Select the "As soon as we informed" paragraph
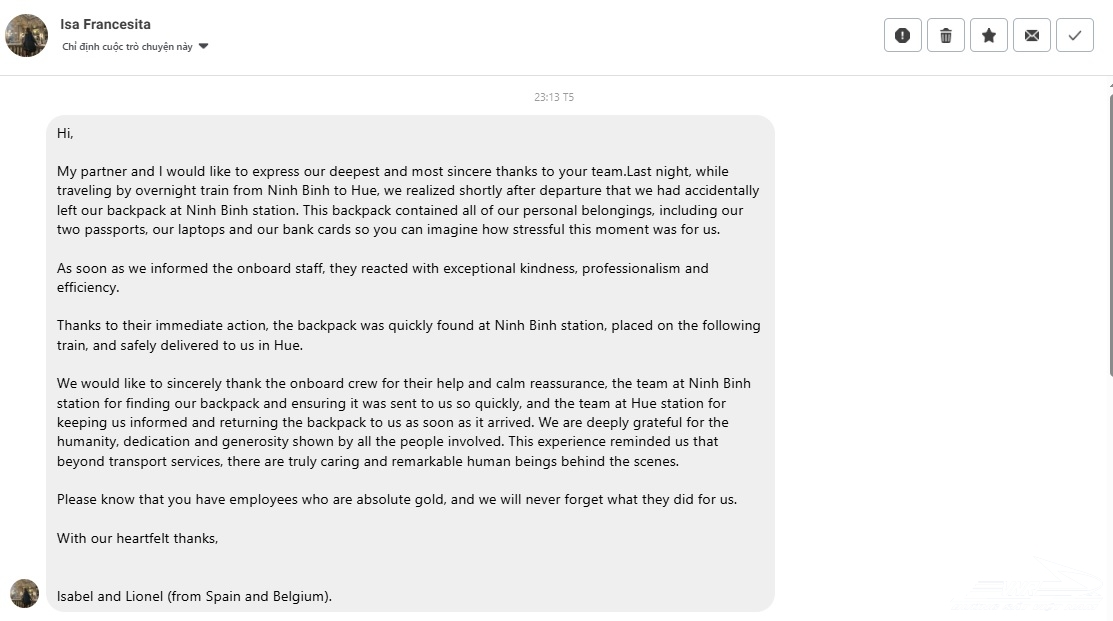The height and width of the screenshot is (621, 1113). 382,277
